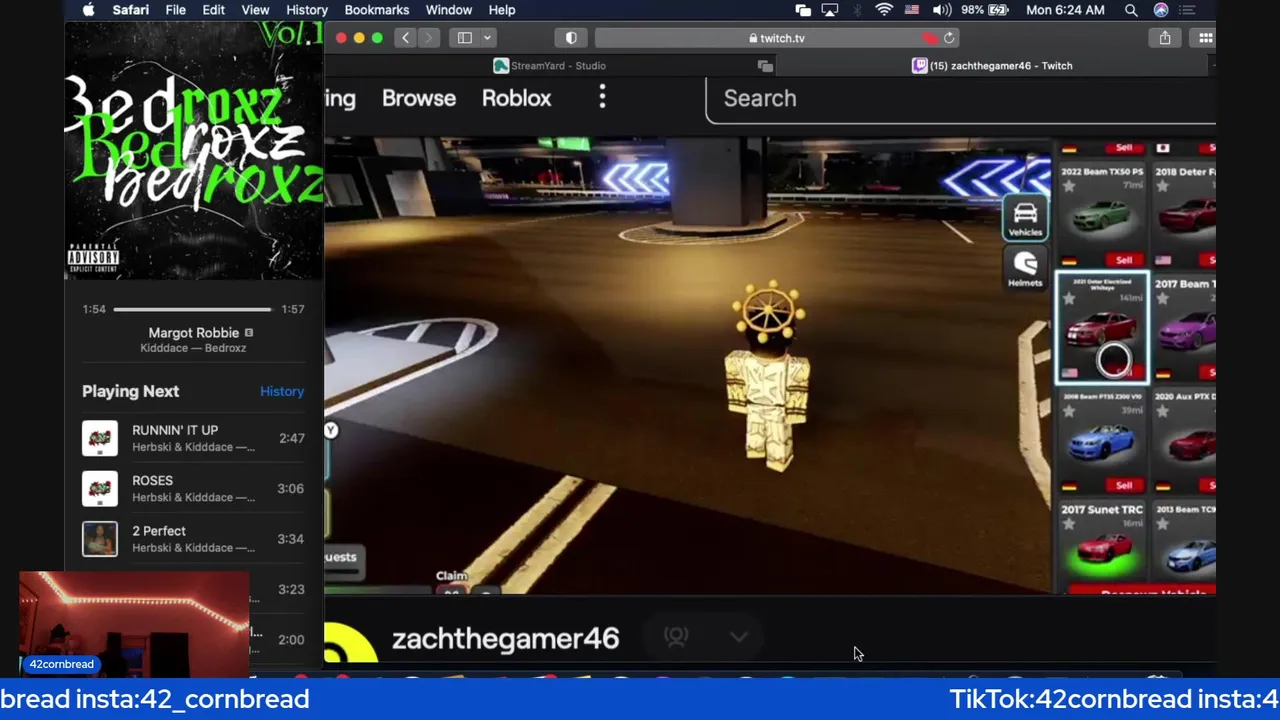Open the View menu

click(x=255, y=10)
